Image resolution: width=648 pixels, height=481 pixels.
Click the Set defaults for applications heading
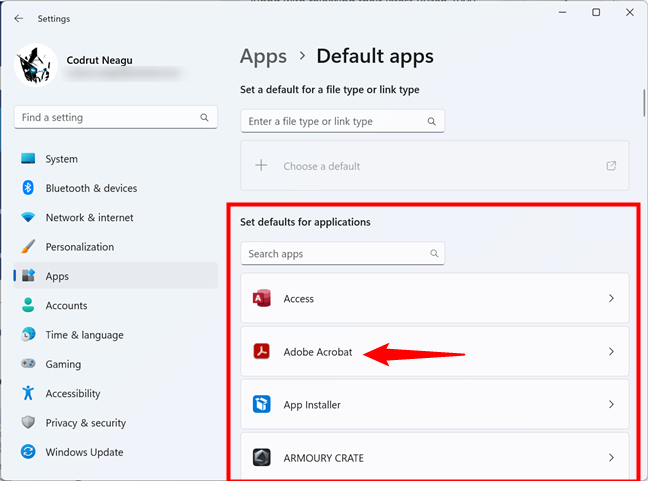click(x=305, y=222)
